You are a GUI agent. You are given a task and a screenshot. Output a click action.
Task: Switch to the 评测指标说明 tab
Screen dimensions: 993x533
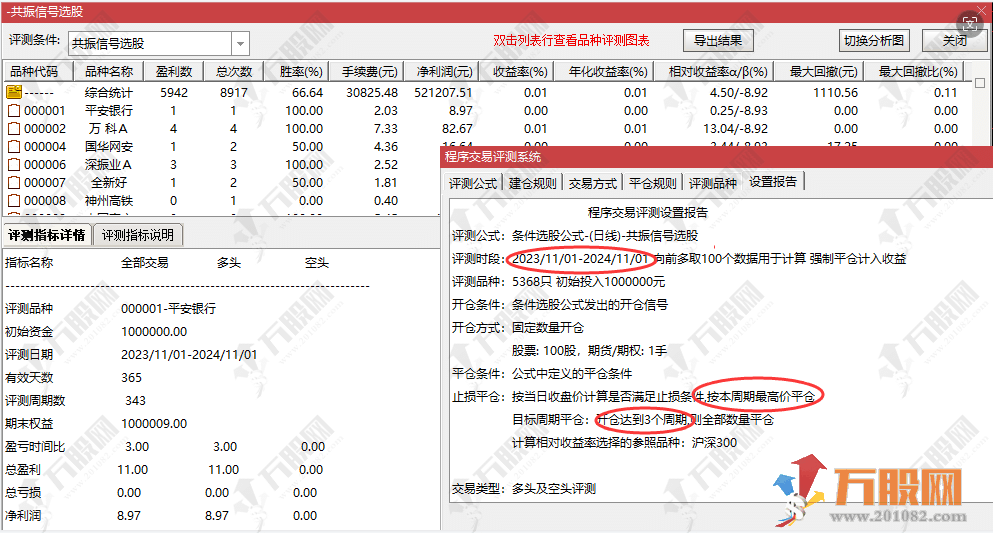pos(138,235)
